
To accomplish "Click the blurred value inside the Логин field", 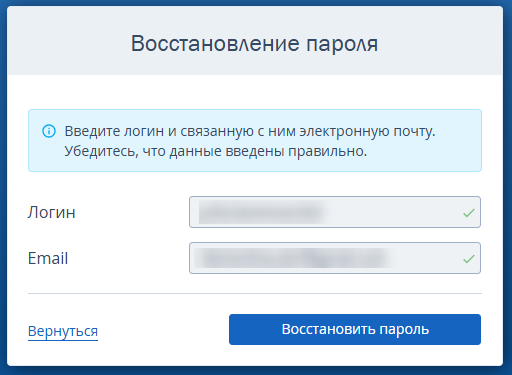I will (261, 212).
